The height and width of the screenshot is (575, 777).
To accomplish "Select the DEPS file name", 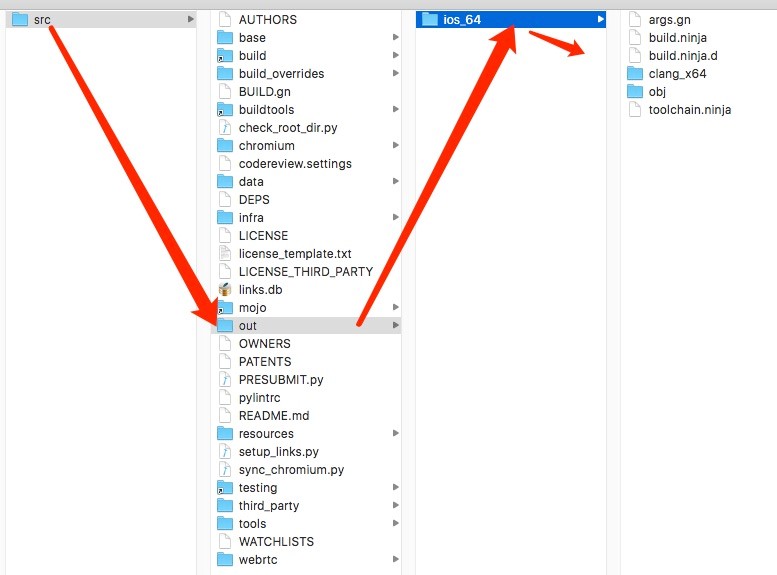I will (x=254, y=200).
